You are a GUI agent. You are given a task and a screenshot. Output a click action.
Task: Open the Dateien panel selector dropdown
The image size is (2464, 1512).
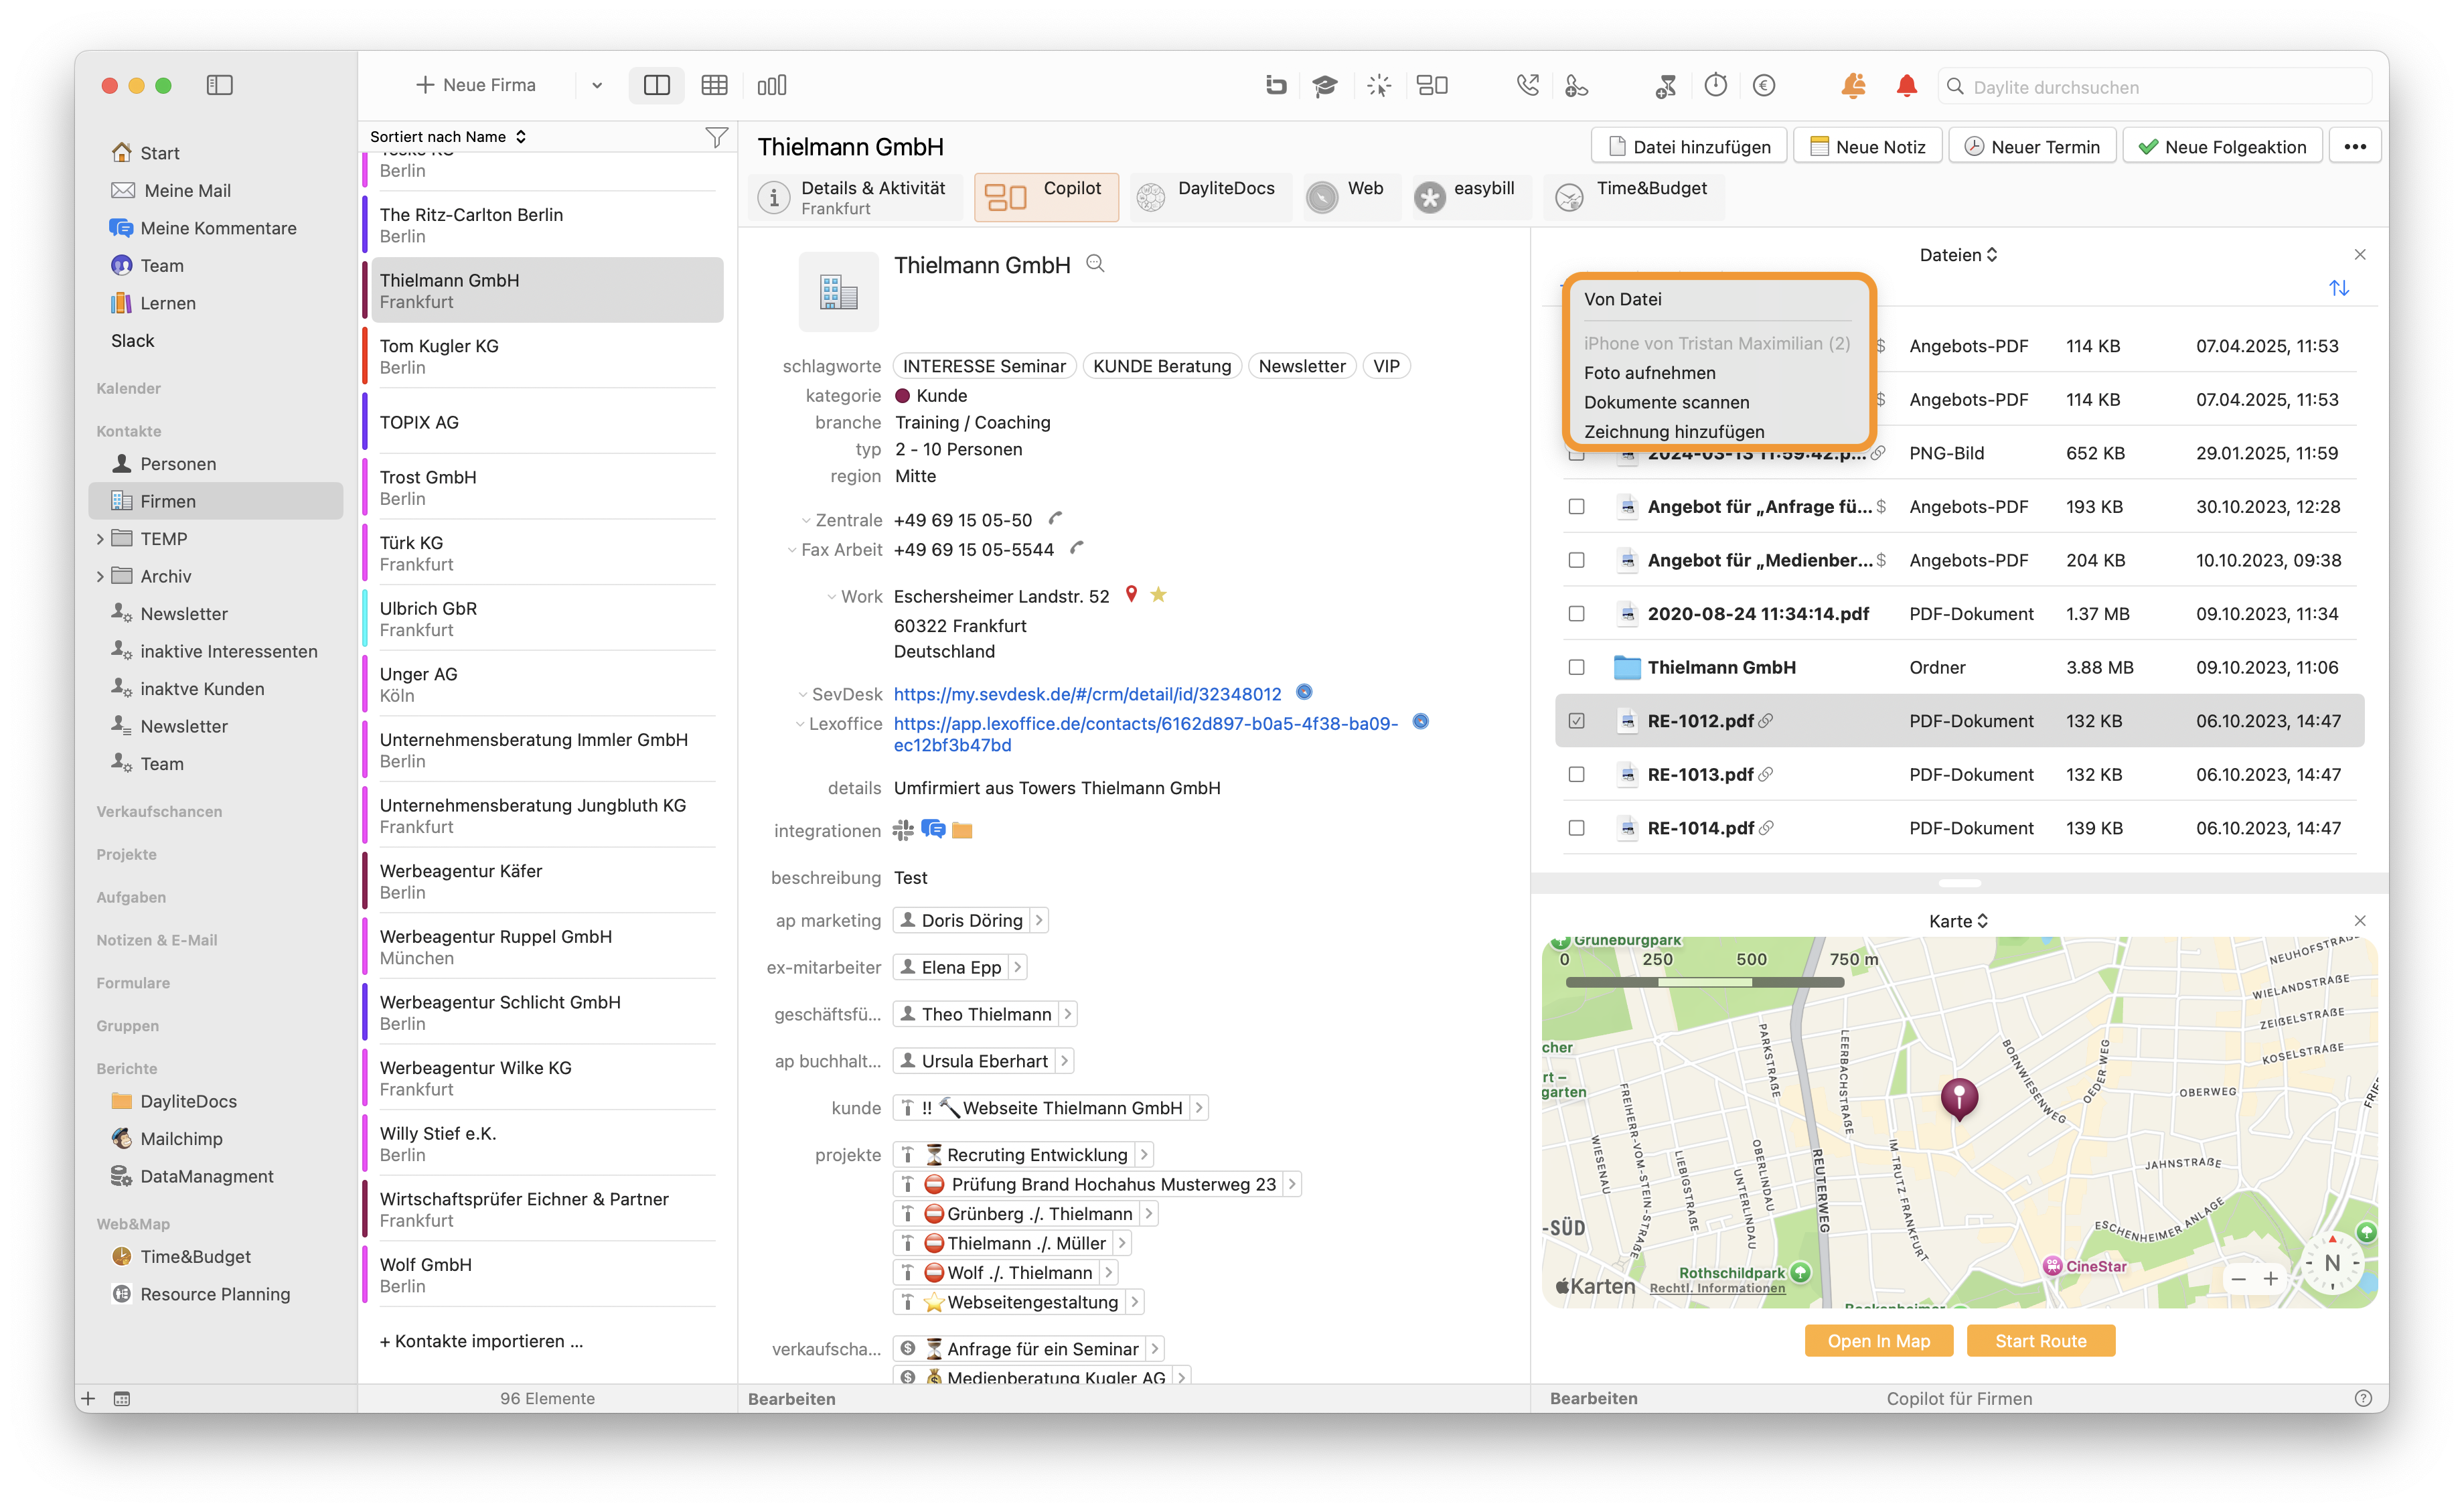tap(1958, 255)
